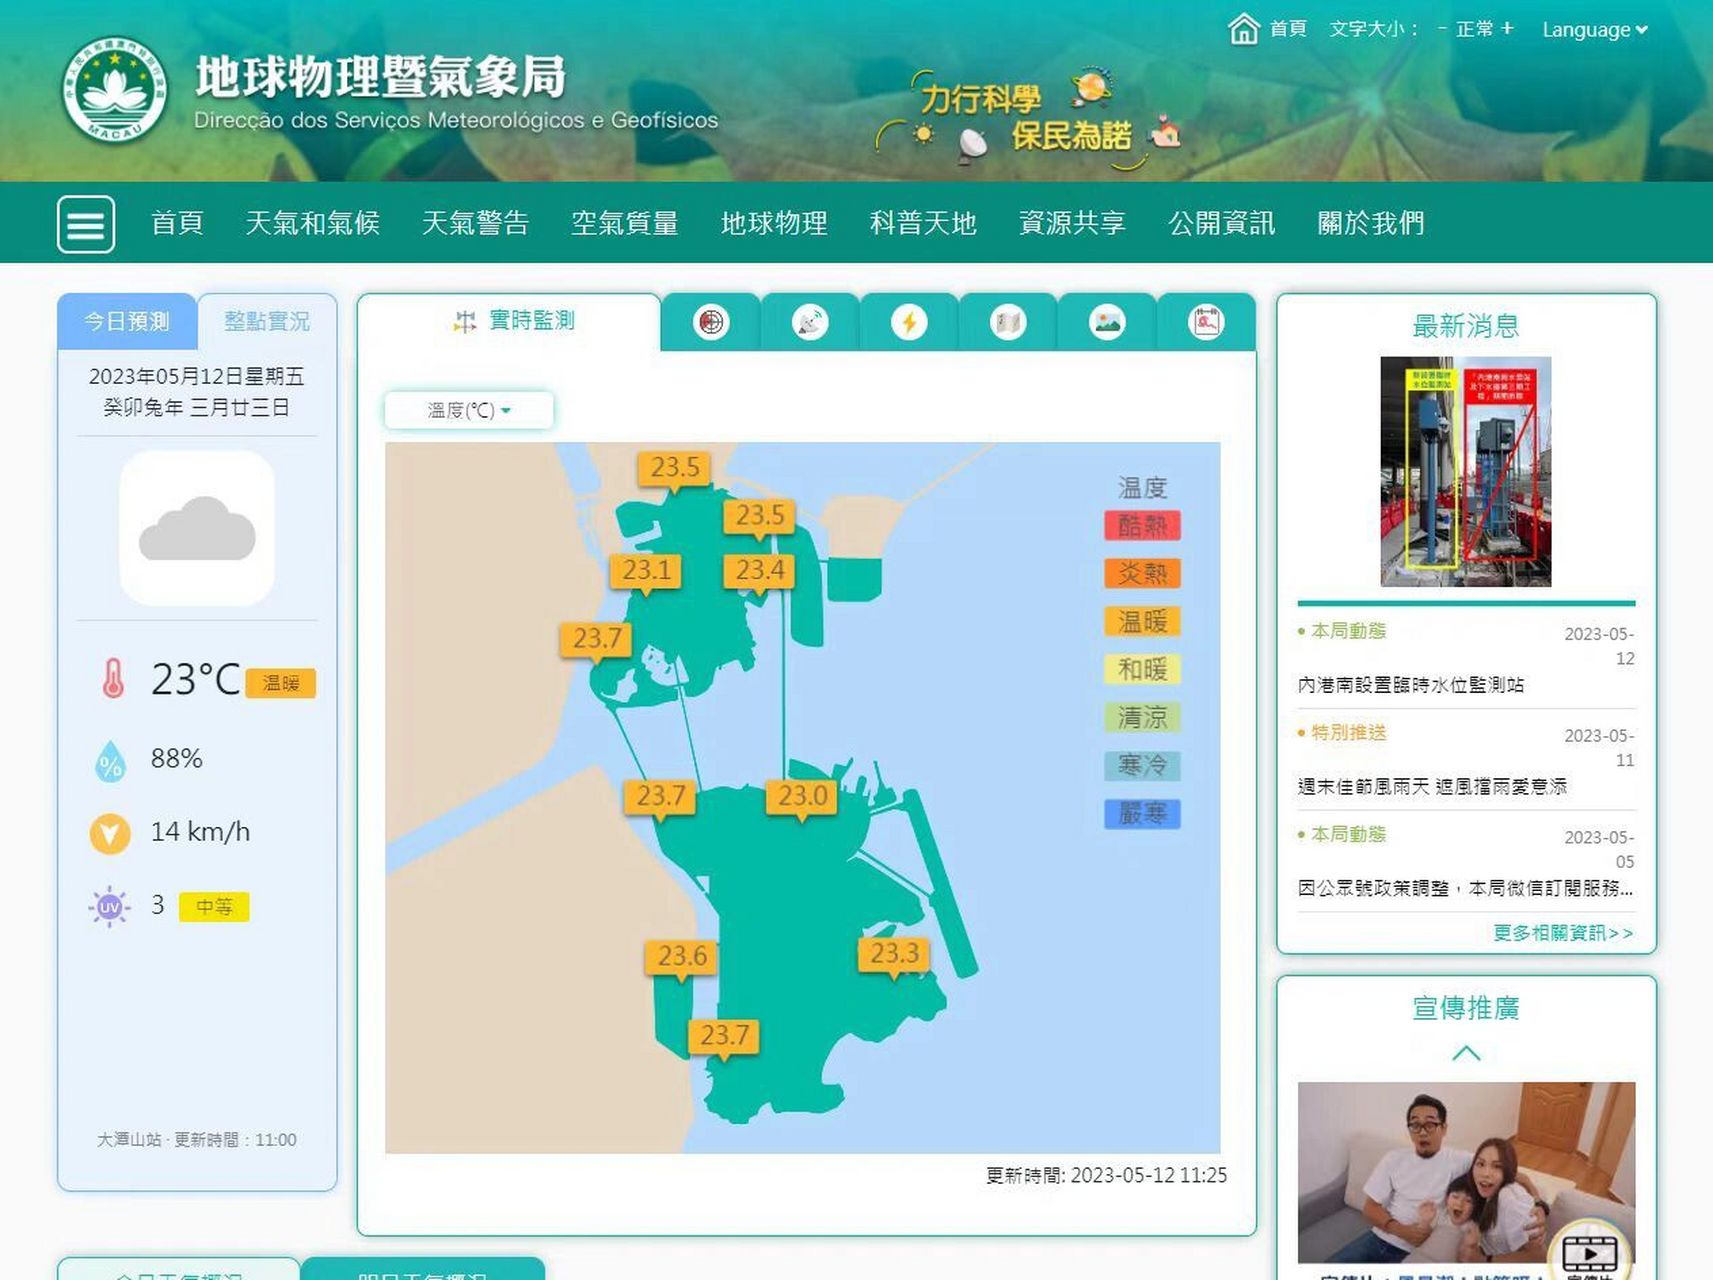
Task: Open the tide record tab icon
Action: [1206, 322]
